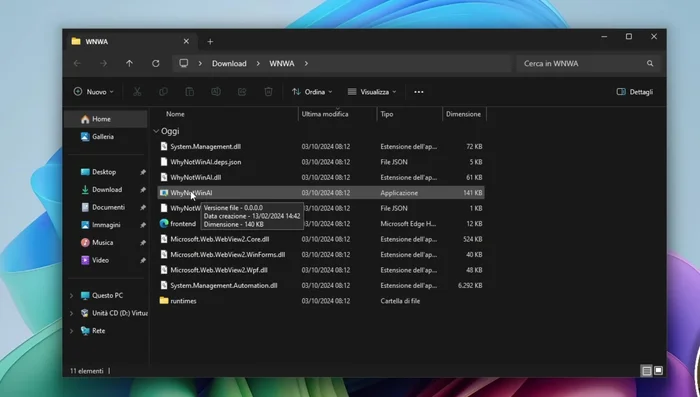Viewport: 700px width, 397px height.
Task: Select the WhyNotWinAI application file
Action: click(x=321, y=192)
